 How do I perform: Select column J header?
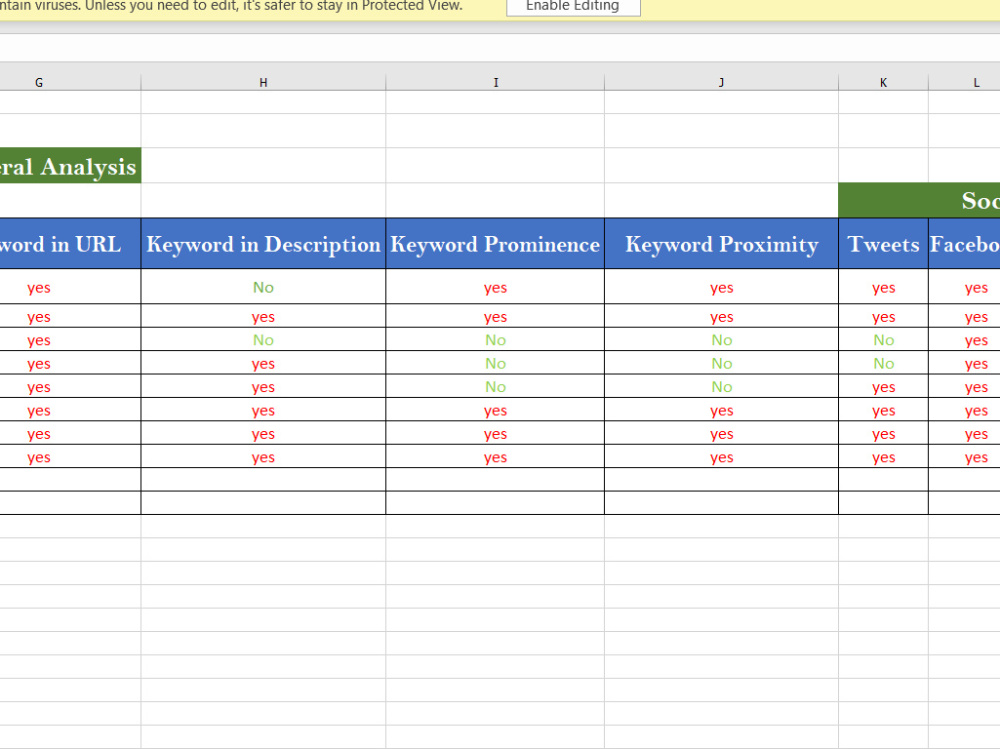coord(721,82)
